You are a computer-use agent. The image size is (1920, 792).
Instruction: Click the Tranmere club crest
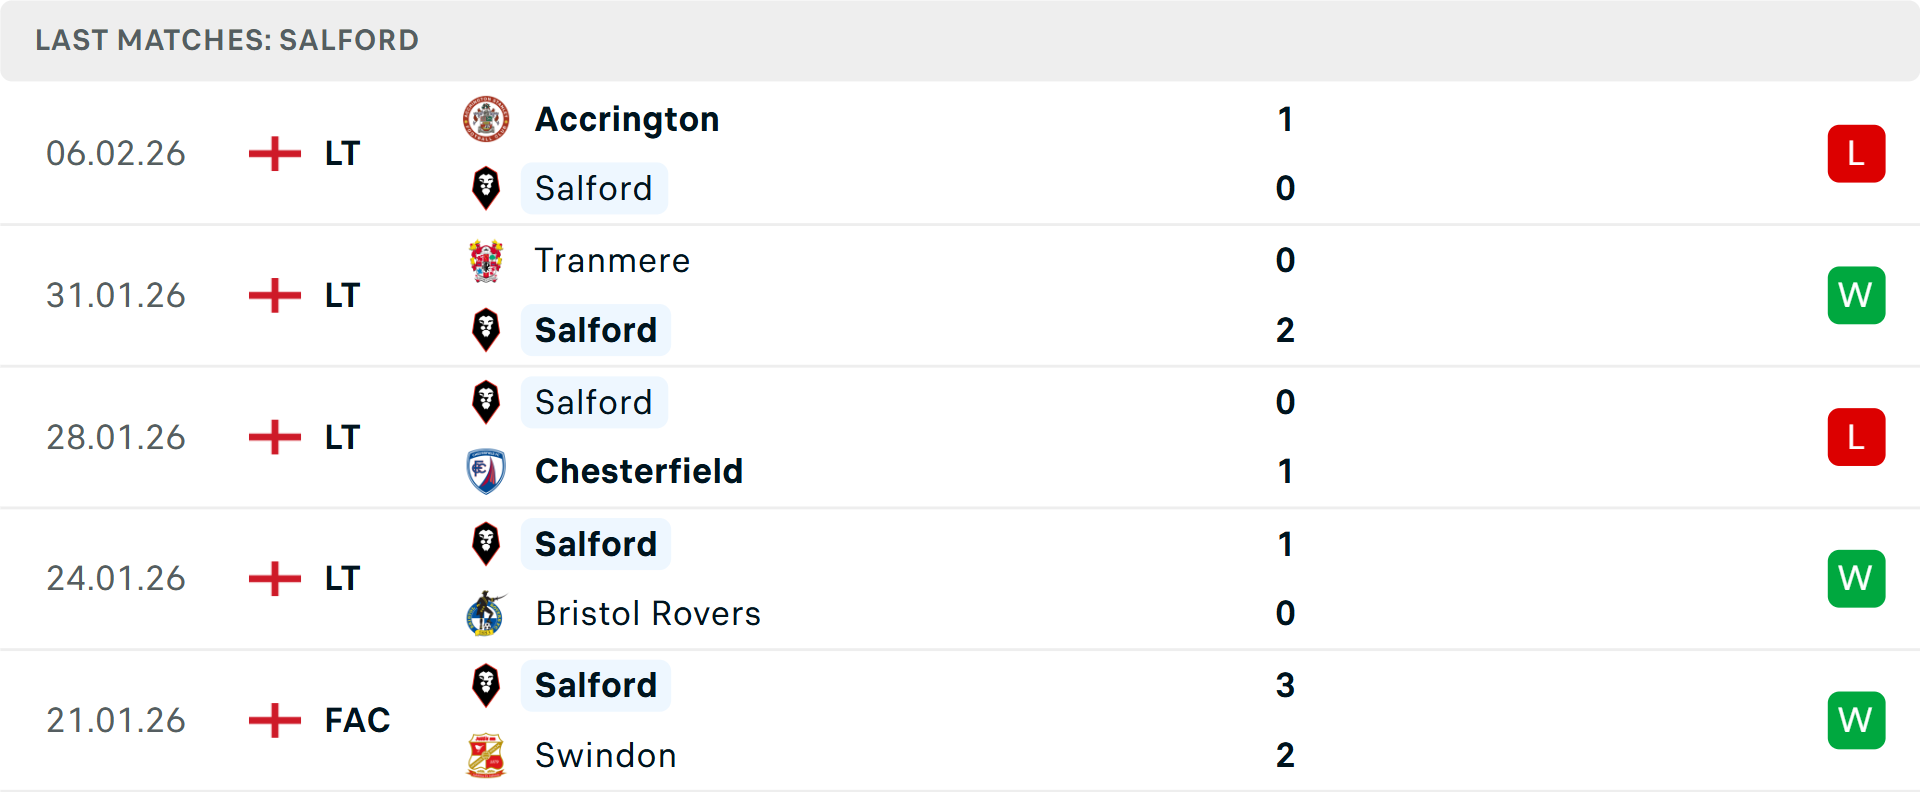click(x=486, y=260)
